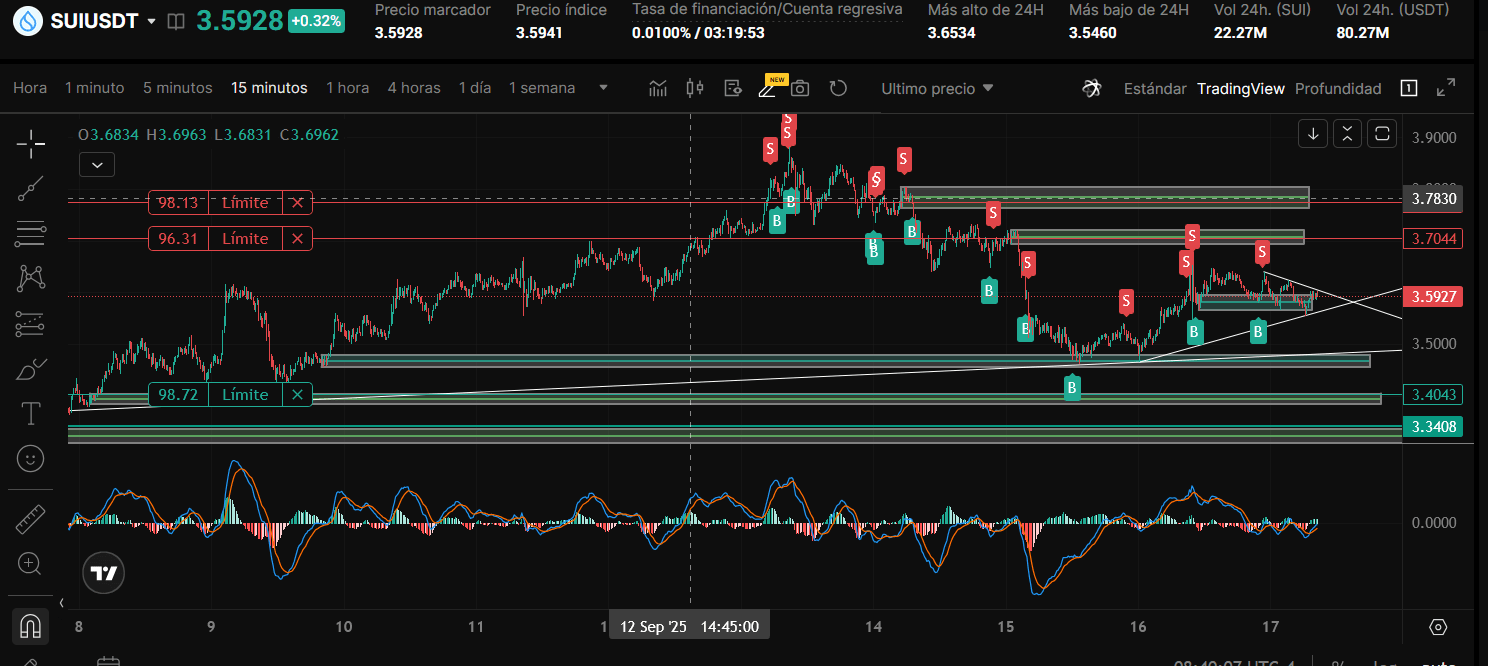Take a chart snapshot with camera icon
The image size is (1488, 666).
[x=800, y=88]
